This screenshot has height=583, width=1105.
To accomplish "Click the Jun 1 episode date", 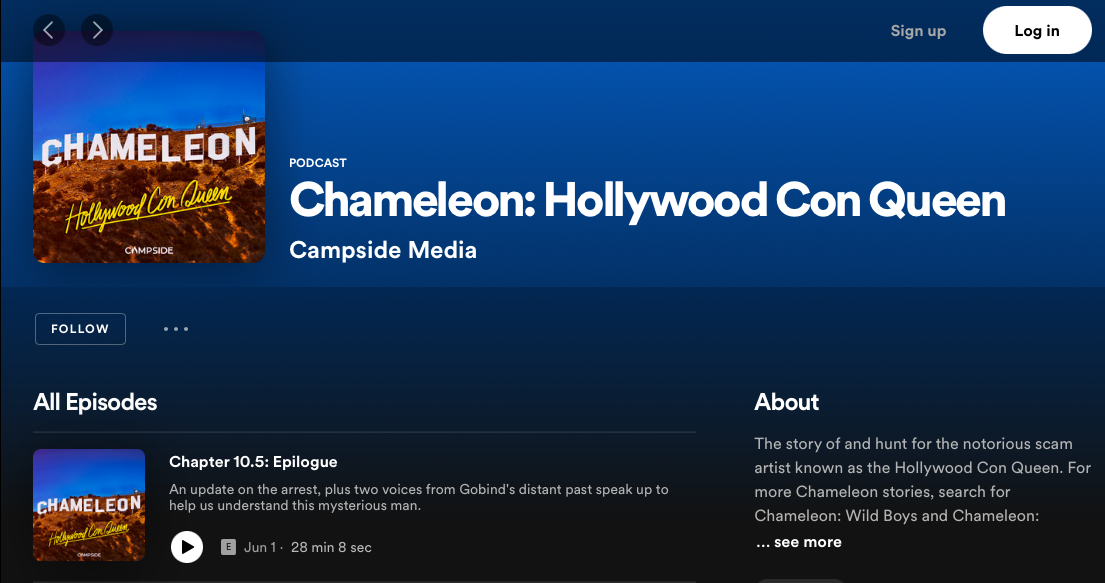I will pos(260,547).
